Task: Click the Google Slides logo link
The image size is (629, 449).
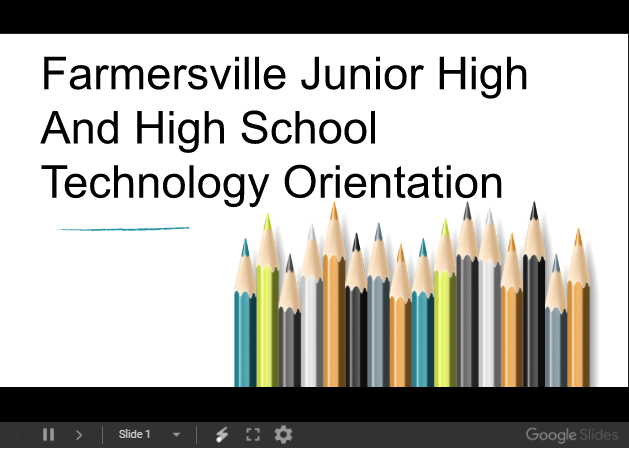Action: 572,435
